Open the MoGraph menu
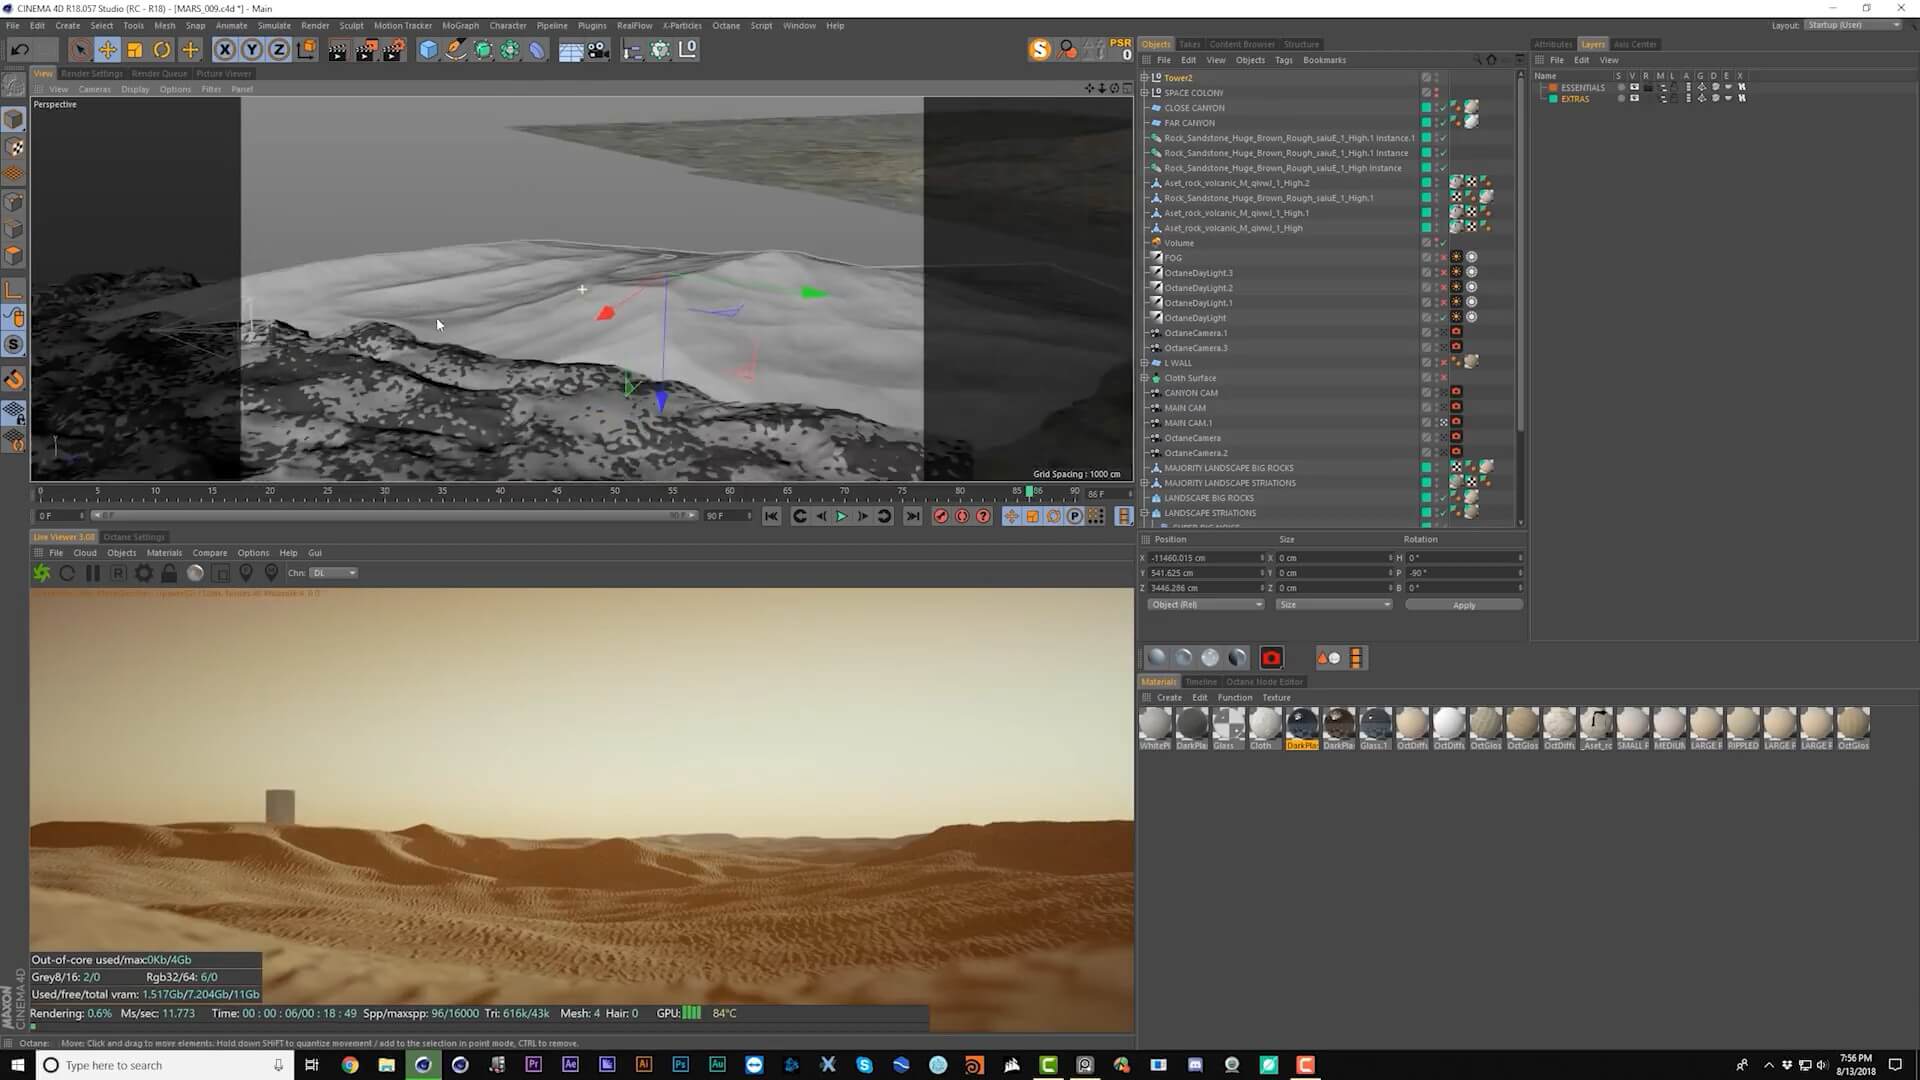The height and width of the screenshot is (1080, 1920). [x=460, y=26]
